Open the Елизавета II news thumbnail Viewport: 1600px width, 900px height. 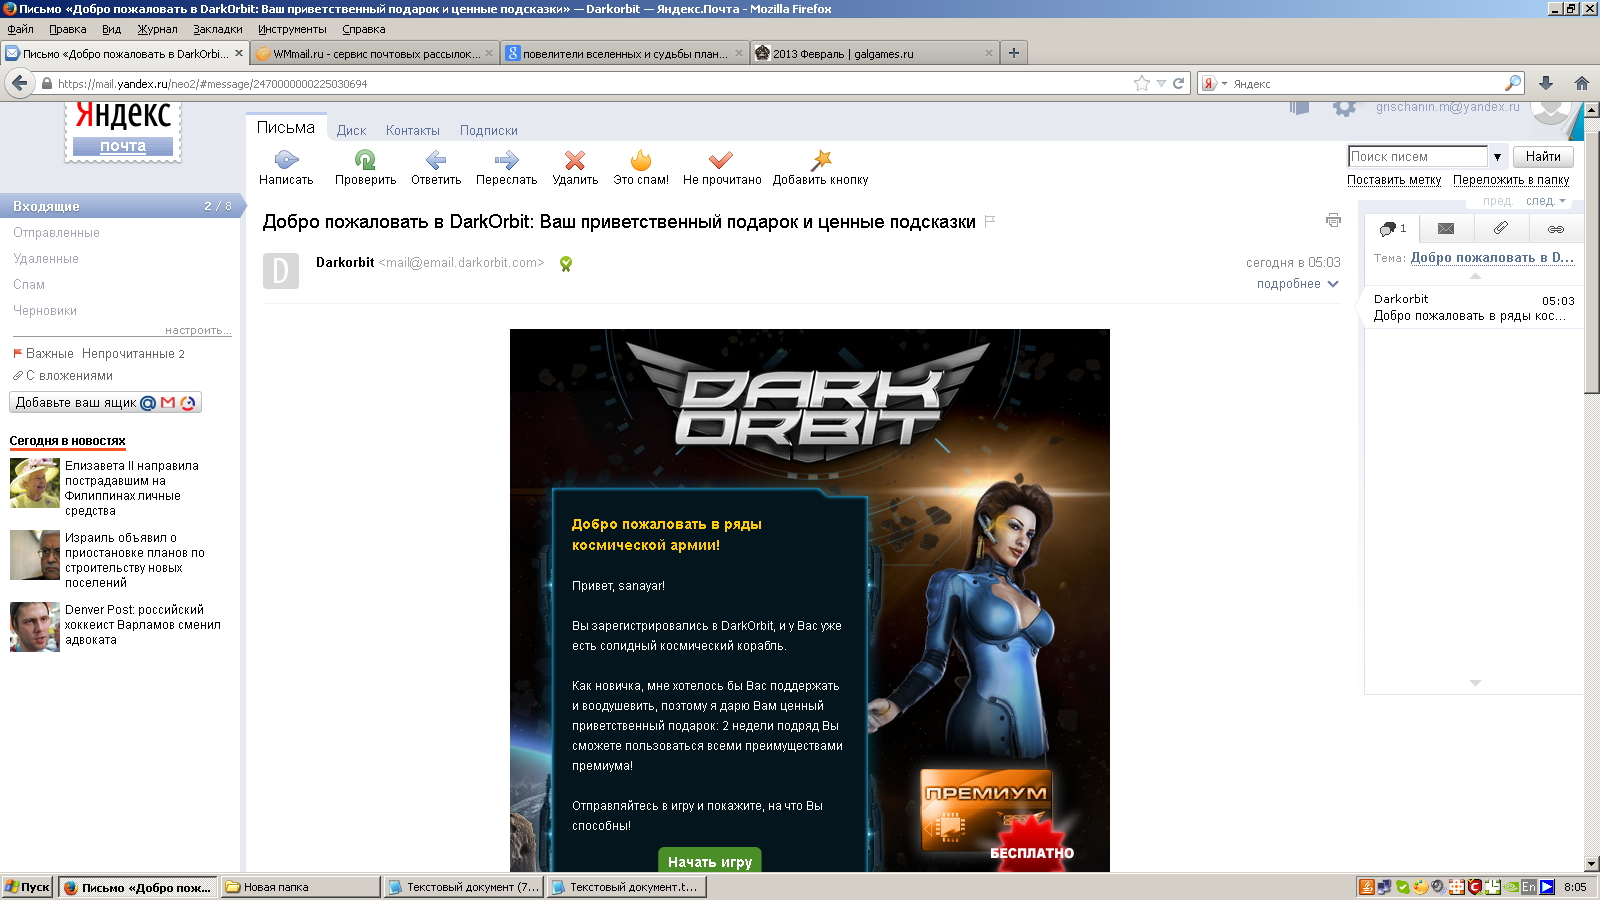(x=35, y=483)
